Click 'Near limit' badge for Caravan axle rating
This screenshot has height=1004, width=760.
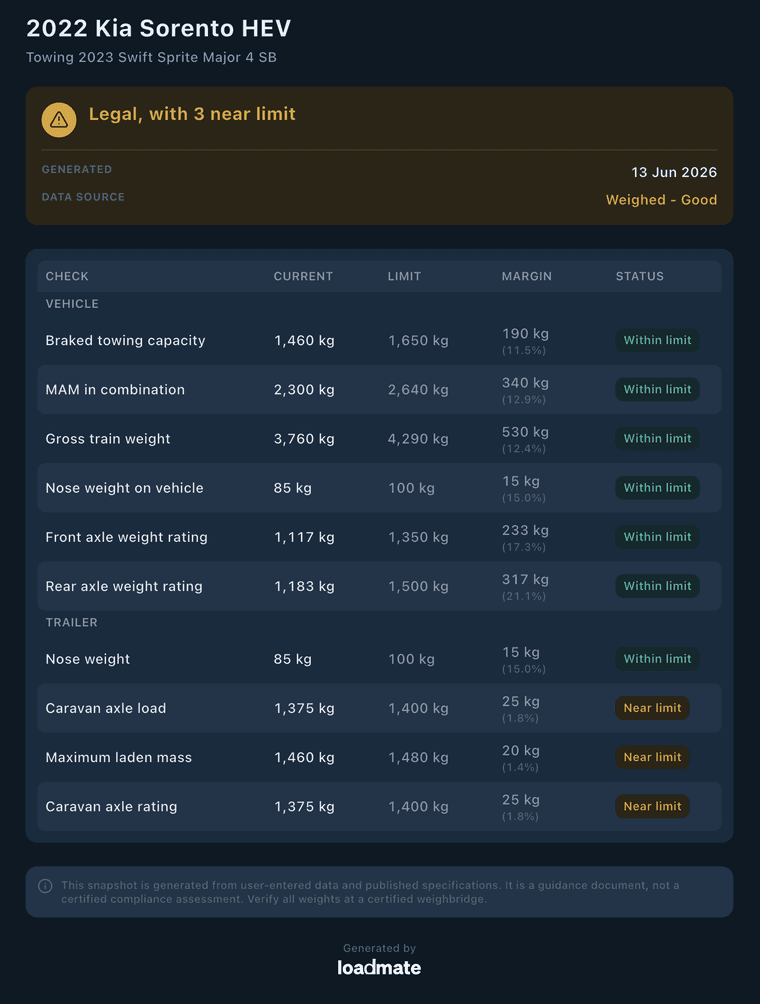pos(652,807)
